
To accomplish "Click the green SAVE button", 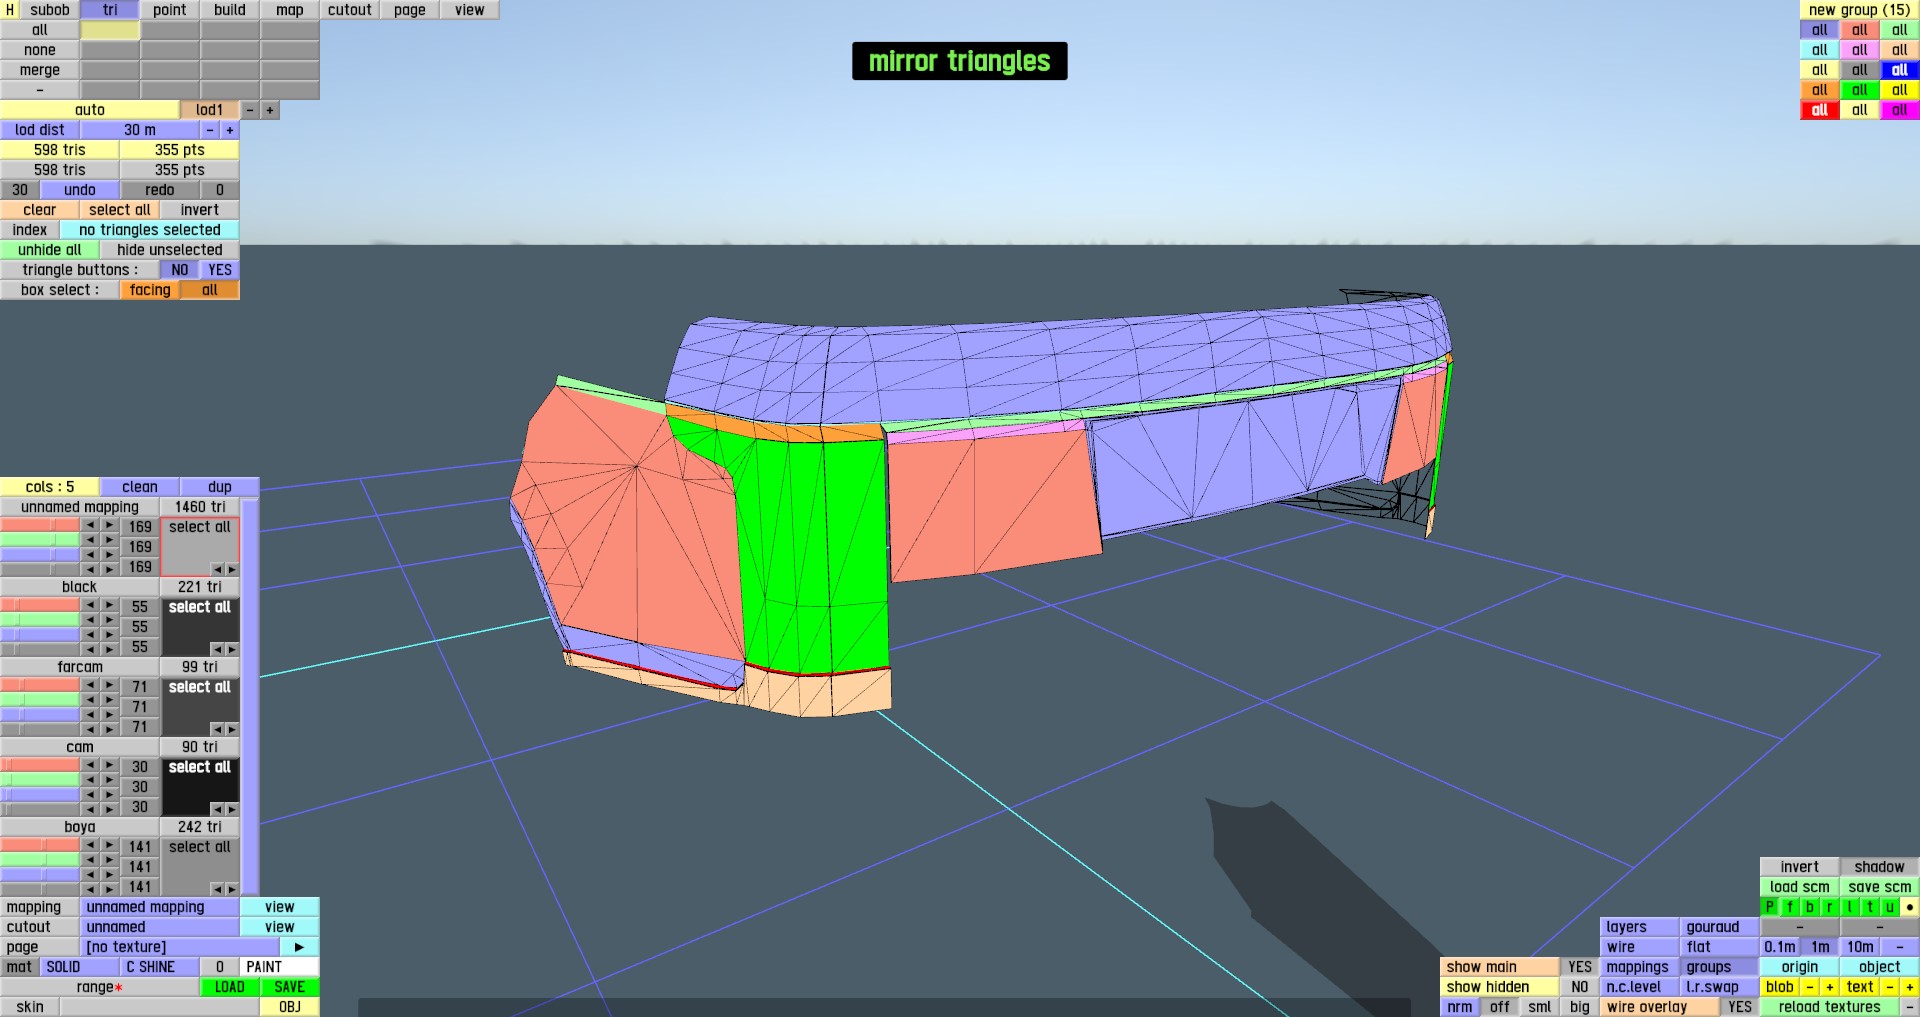I will 289,987.
